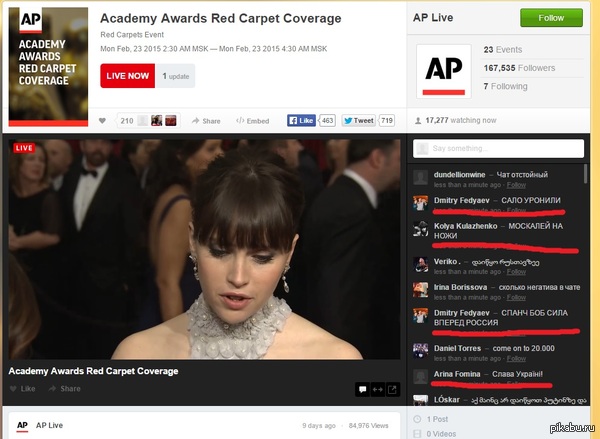
Task: Like the video under the player
Action: 22,388
